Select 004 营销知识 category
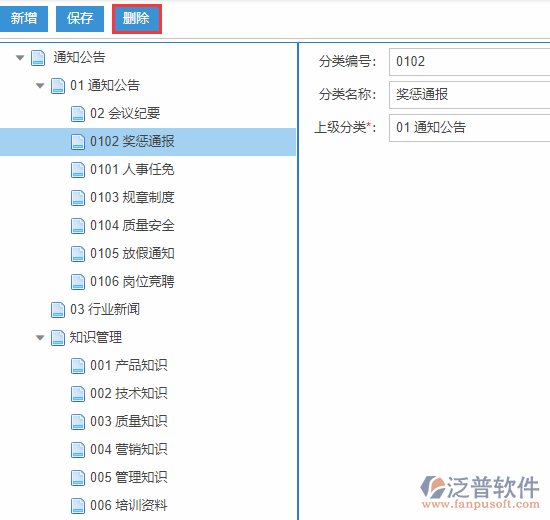The image size is (550, 520). [128, 449]
